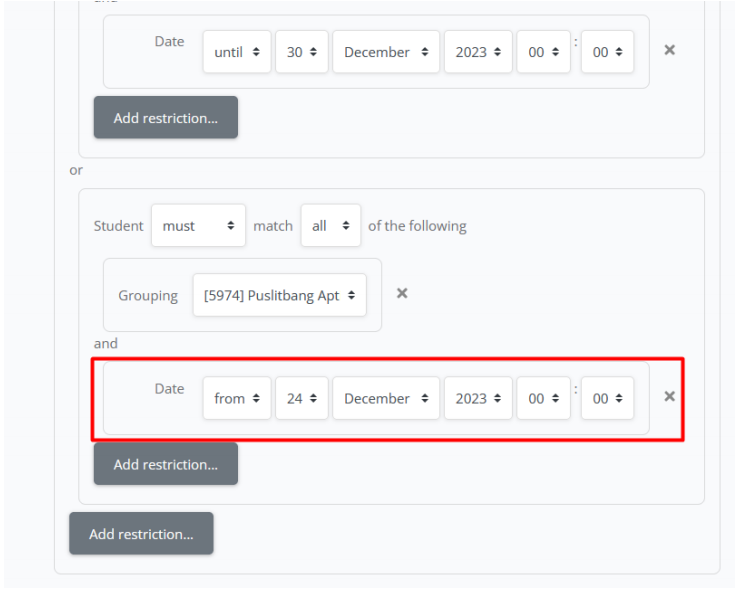Open year dropdown in 'from' date row
The image size is (745, 598).
pos(478,398)
